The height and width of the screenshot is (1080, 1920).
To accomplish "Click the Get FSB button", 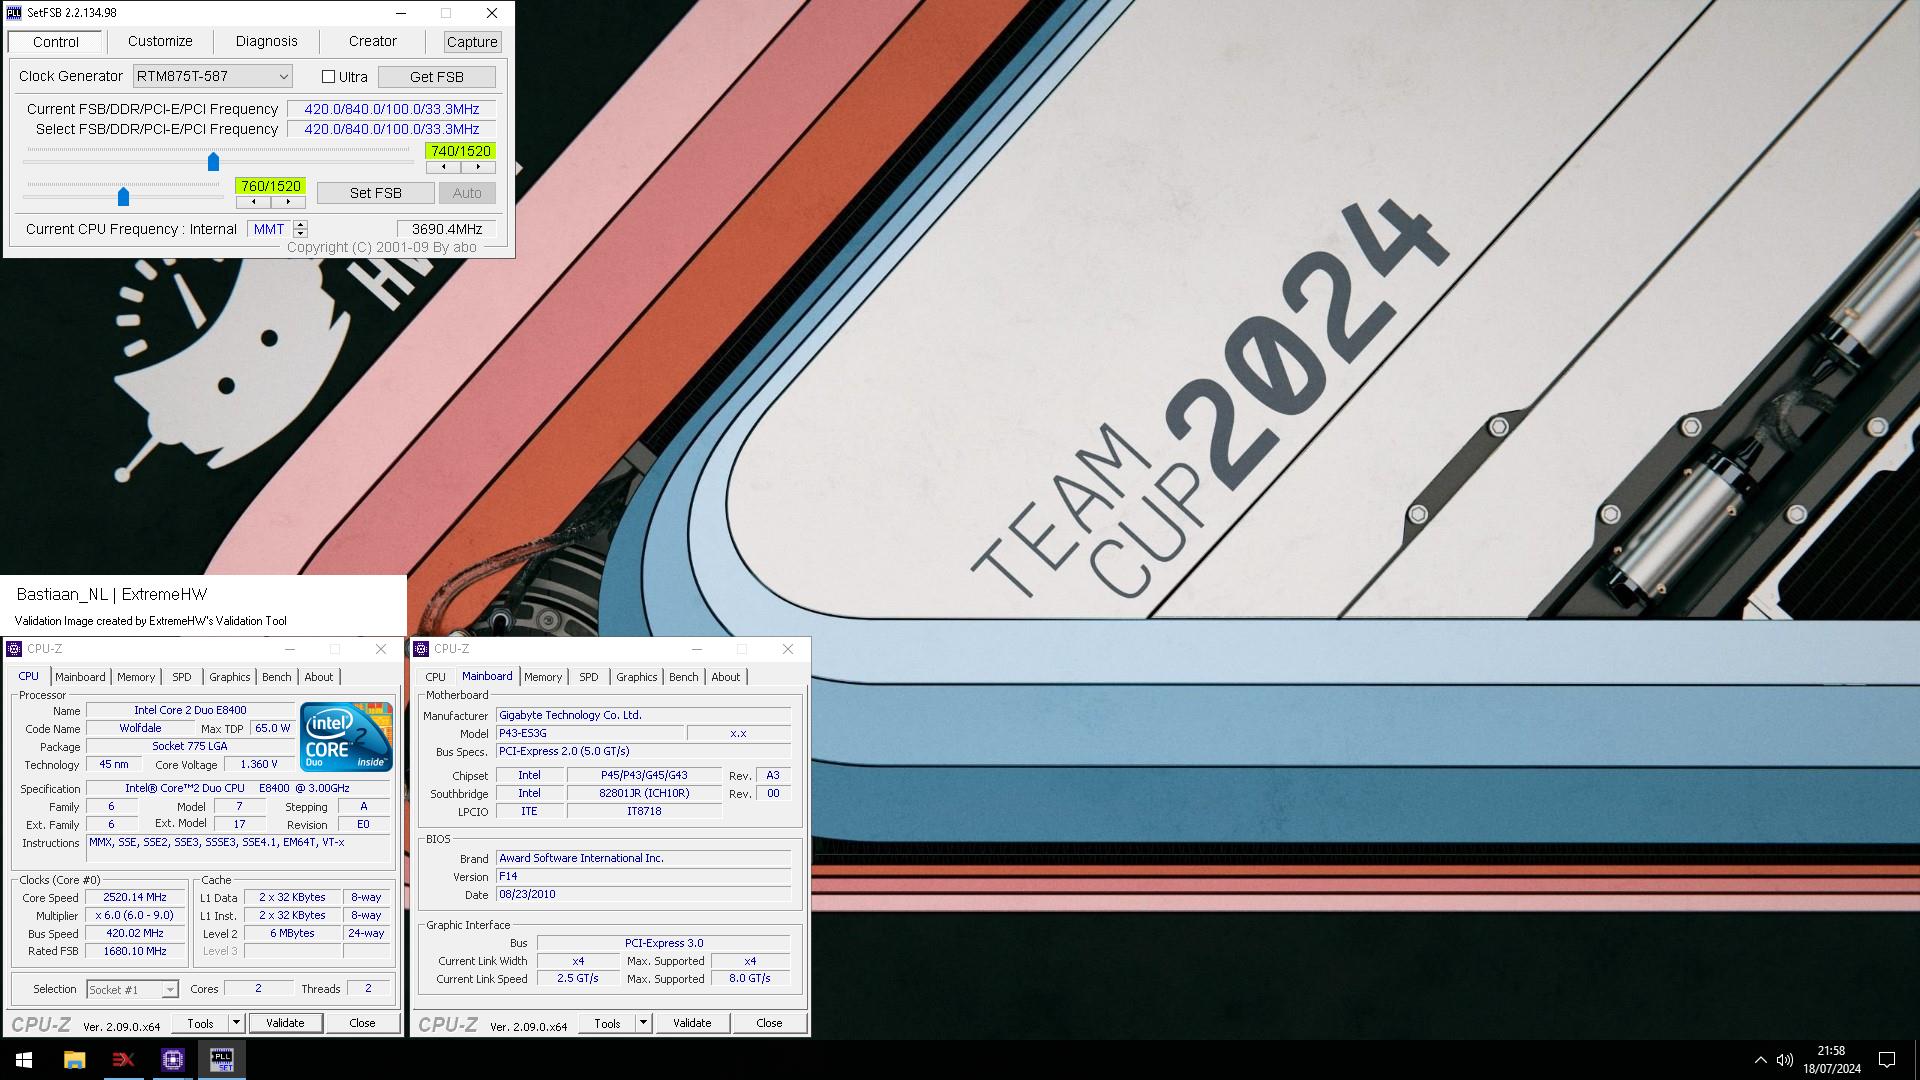I will [436, 77].
